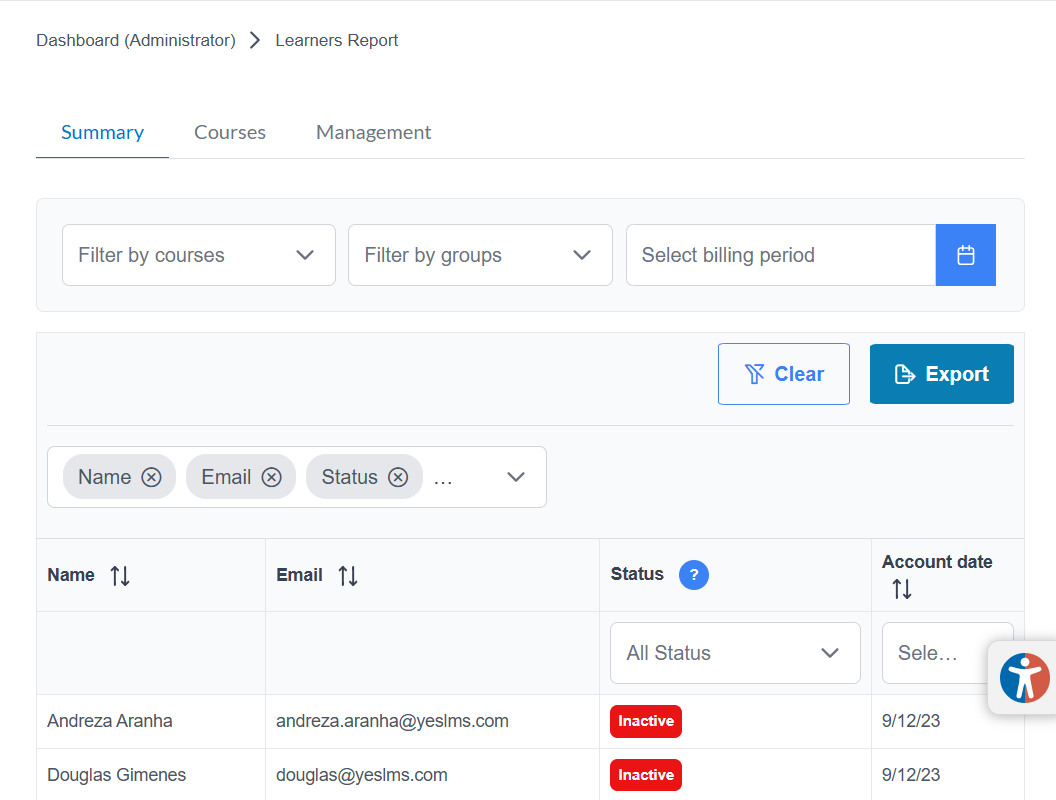Image resolution: width=1056 pixels, height=800 pixels.
Task: Click the Export button
Action: coord(941,374)
